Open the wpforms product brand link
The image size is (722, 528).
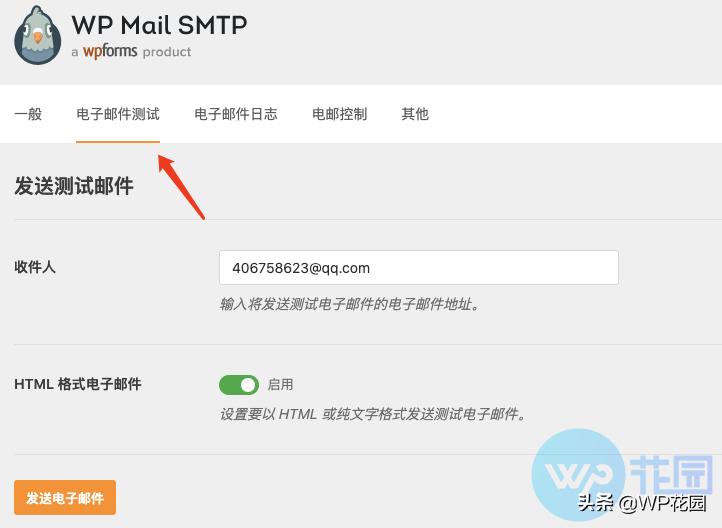click(x=110, y=51)
